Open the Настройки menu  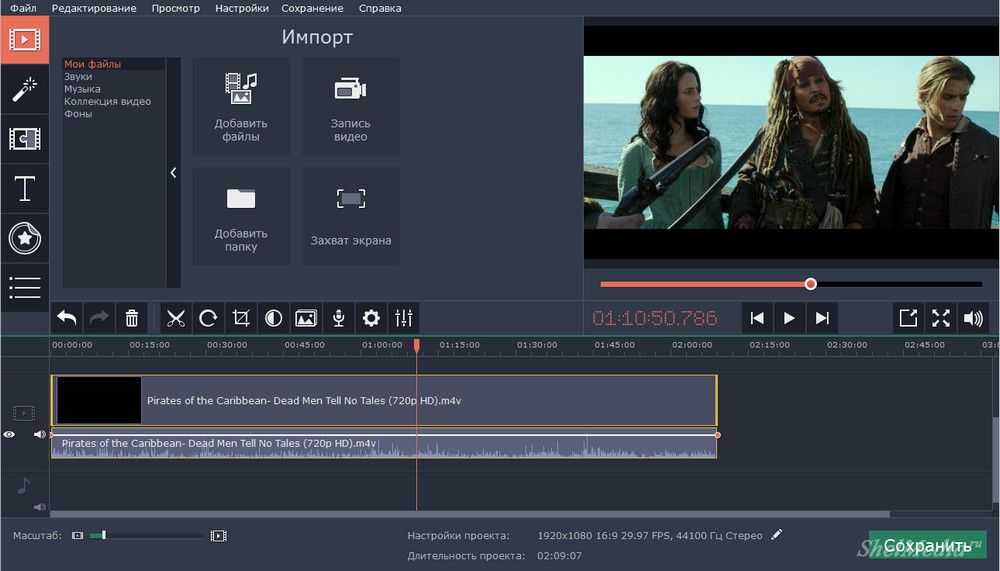(x=242, y=8)
